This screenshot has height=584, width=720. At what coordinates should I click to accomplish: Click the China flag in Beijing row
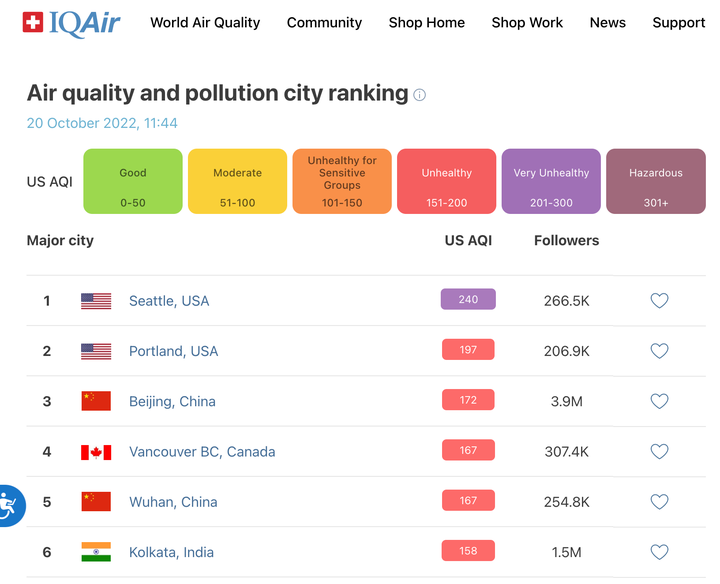(x=96, y=401)
